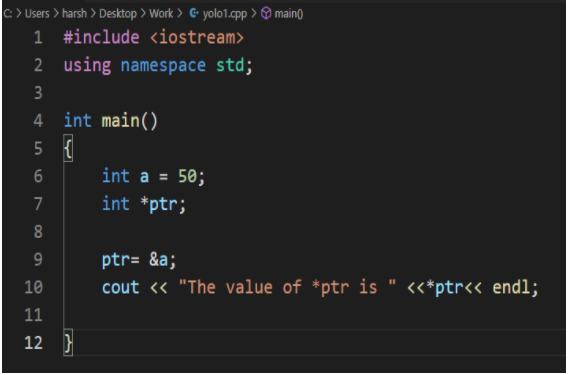Click line number 10 in gutter
The height and width of the screenshot is (375, 568).
34,287
